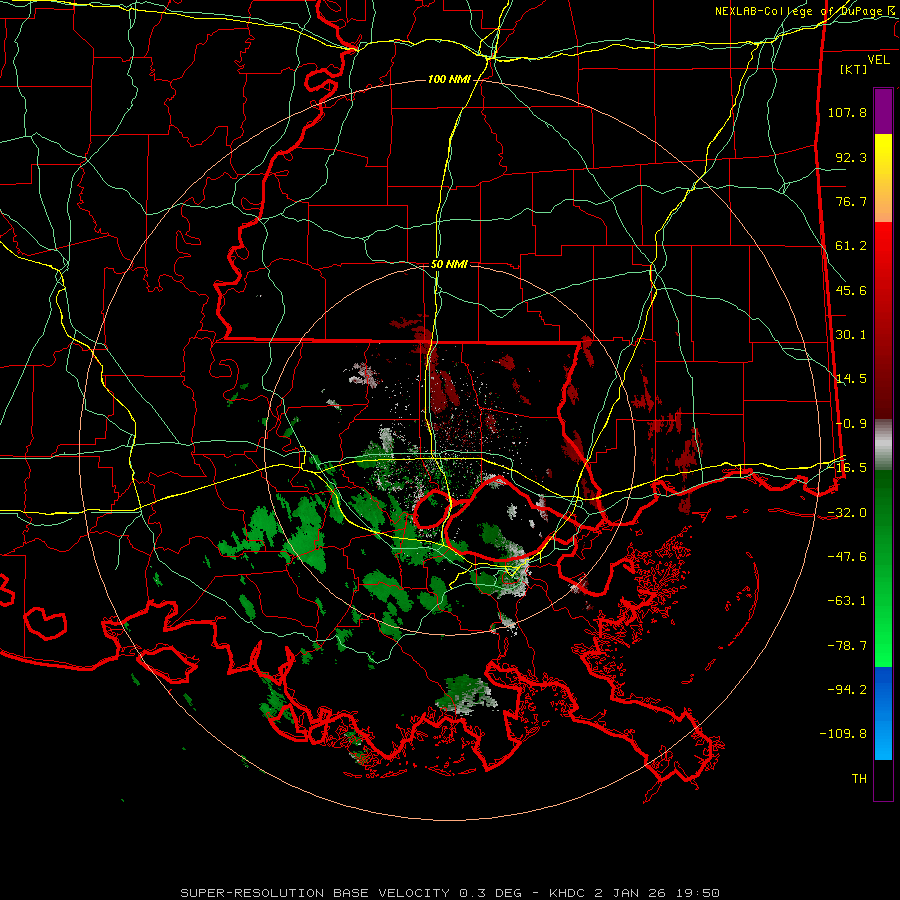Click the -109.8 velocity scale value

pos(843,734)
